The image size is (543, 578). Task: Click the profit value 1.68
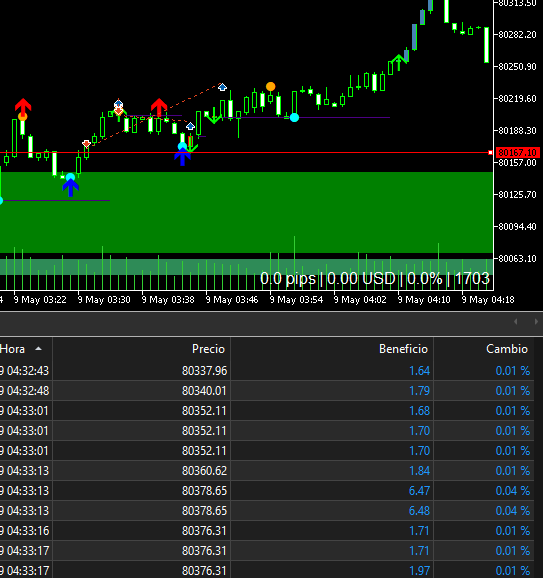[420, 411]
